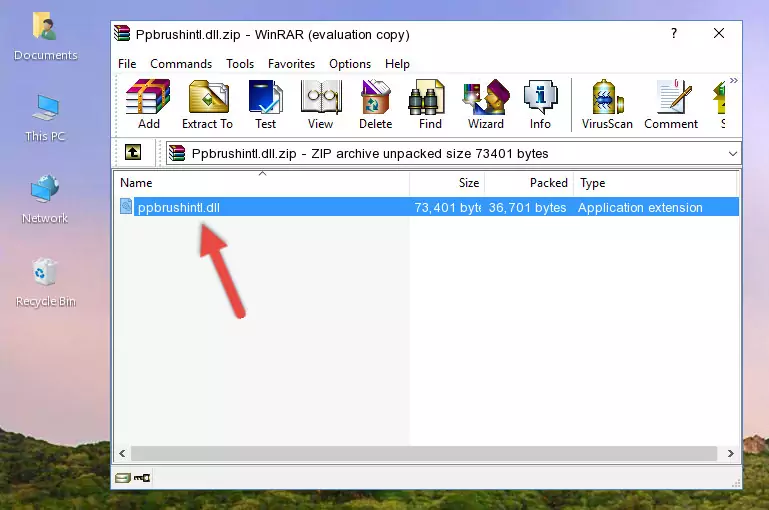
Task: Open the Comment tool
Action: (x=671, y=104)
